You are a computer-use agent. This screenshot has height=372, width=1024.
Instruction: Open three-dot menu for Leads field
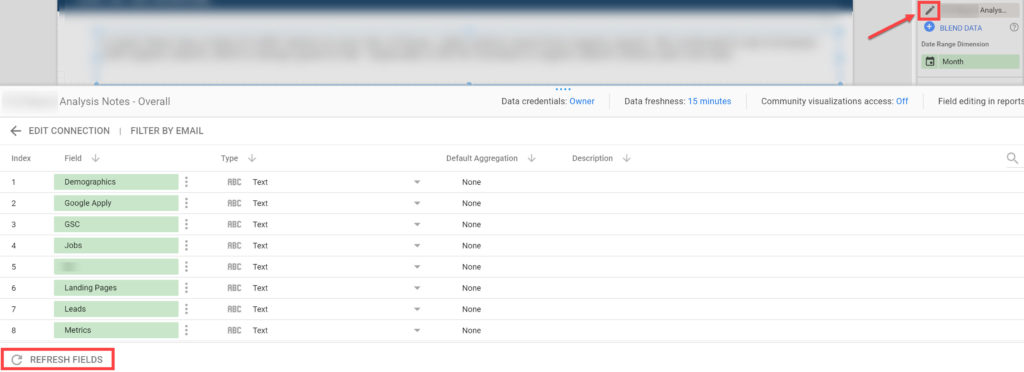(x=186, y=309)
